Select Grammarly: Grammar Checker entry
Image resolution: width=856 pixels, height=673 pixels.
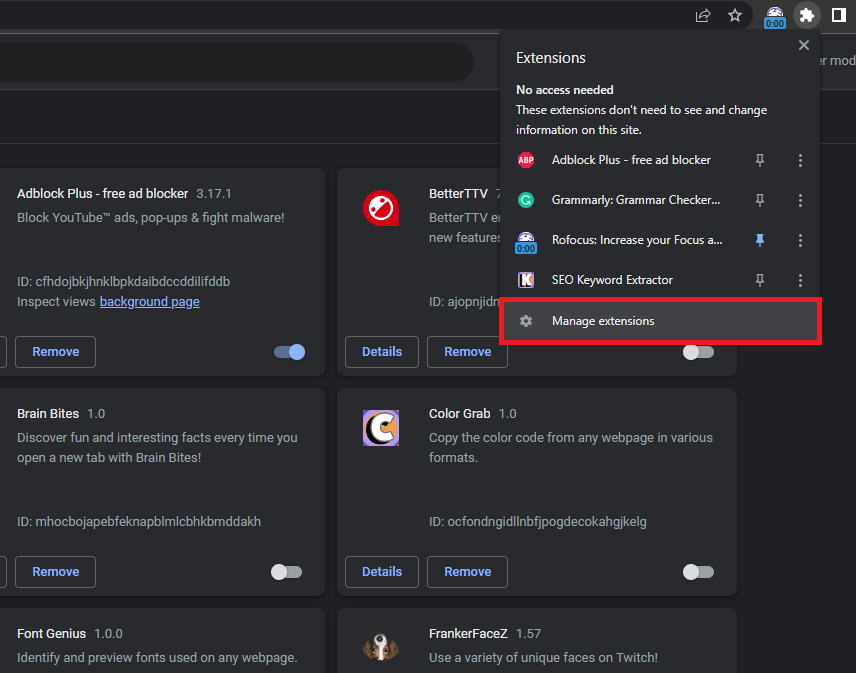click(x=636, y=200)
